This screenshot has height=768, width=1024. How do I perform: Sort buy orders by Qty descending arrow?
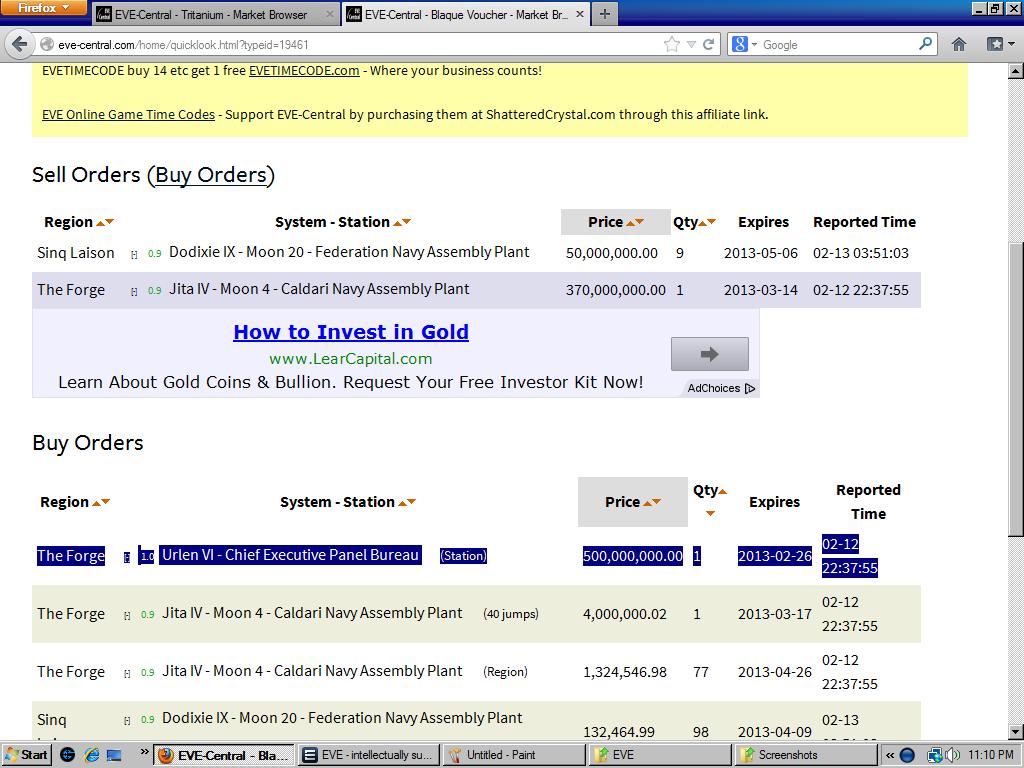pos(710,514)
